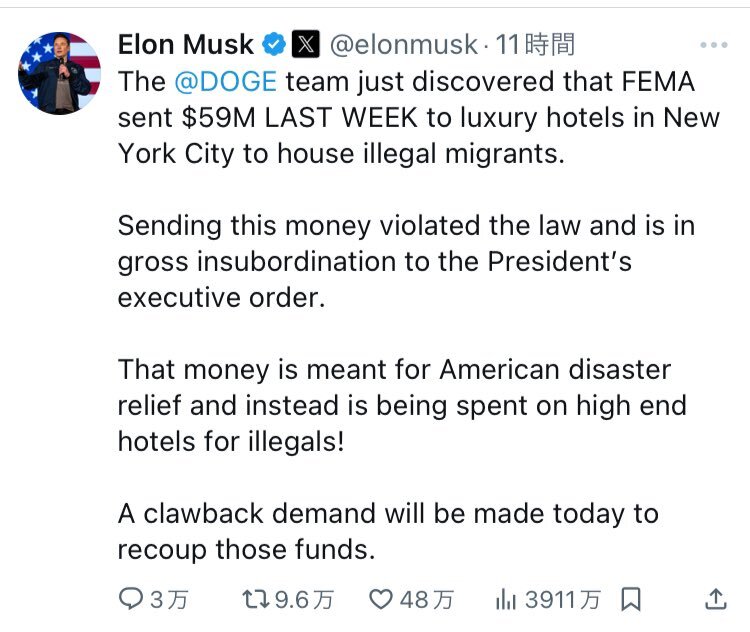Click the 48万 likes count
The image size is (750, 632).
tap(426, 599)
